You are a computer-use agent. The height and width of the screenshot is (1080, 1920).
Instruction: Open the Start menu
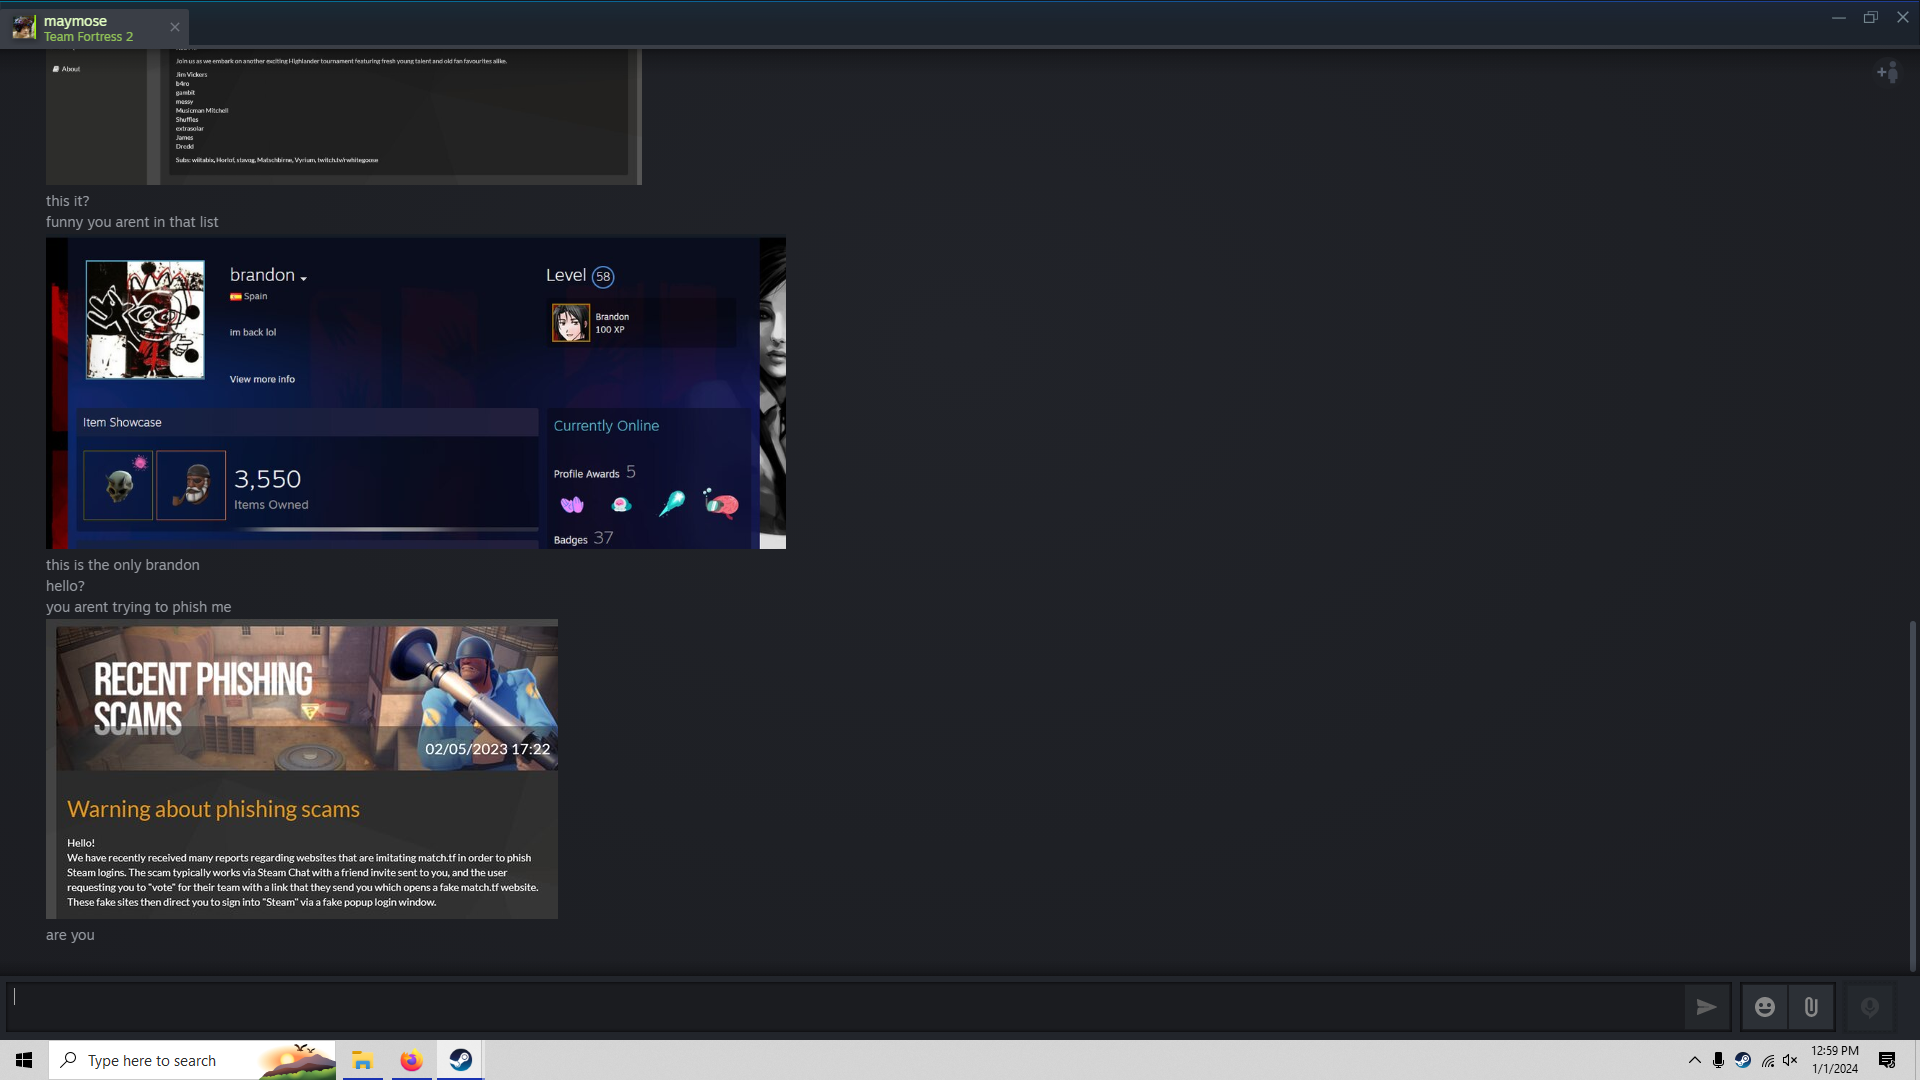click(x=23, y=1060)
